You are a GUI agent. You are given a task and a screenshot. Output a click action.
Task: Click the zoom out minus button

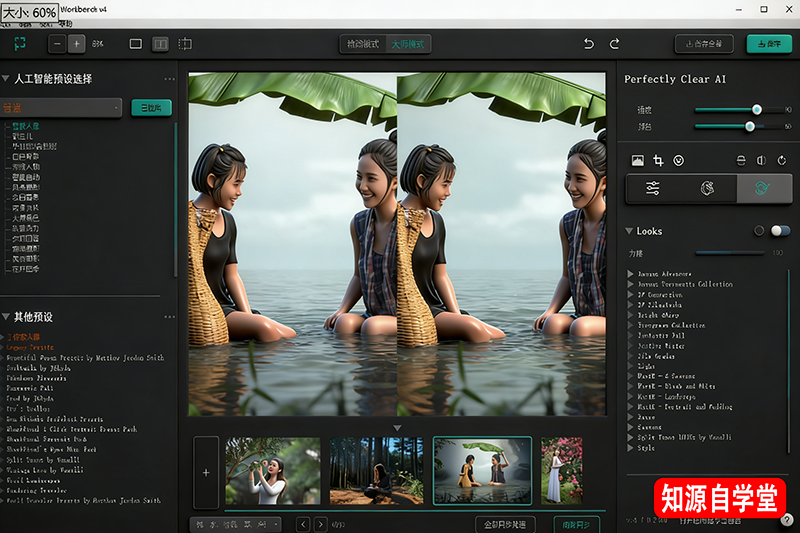pos(56,44)
